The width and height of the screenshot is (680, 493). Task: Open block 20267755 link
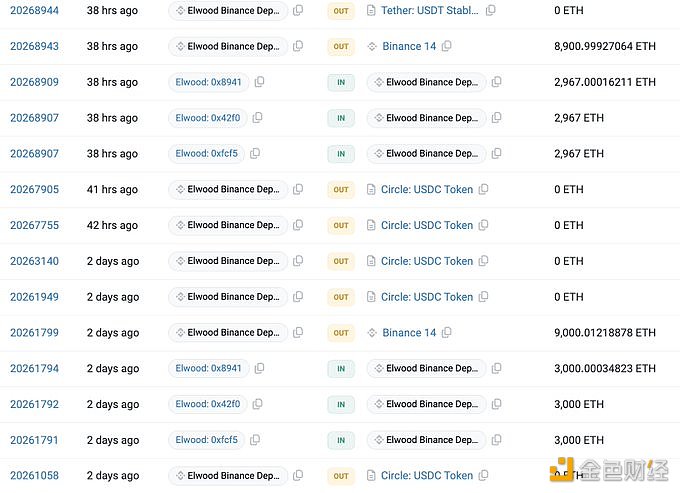point(34,225)
